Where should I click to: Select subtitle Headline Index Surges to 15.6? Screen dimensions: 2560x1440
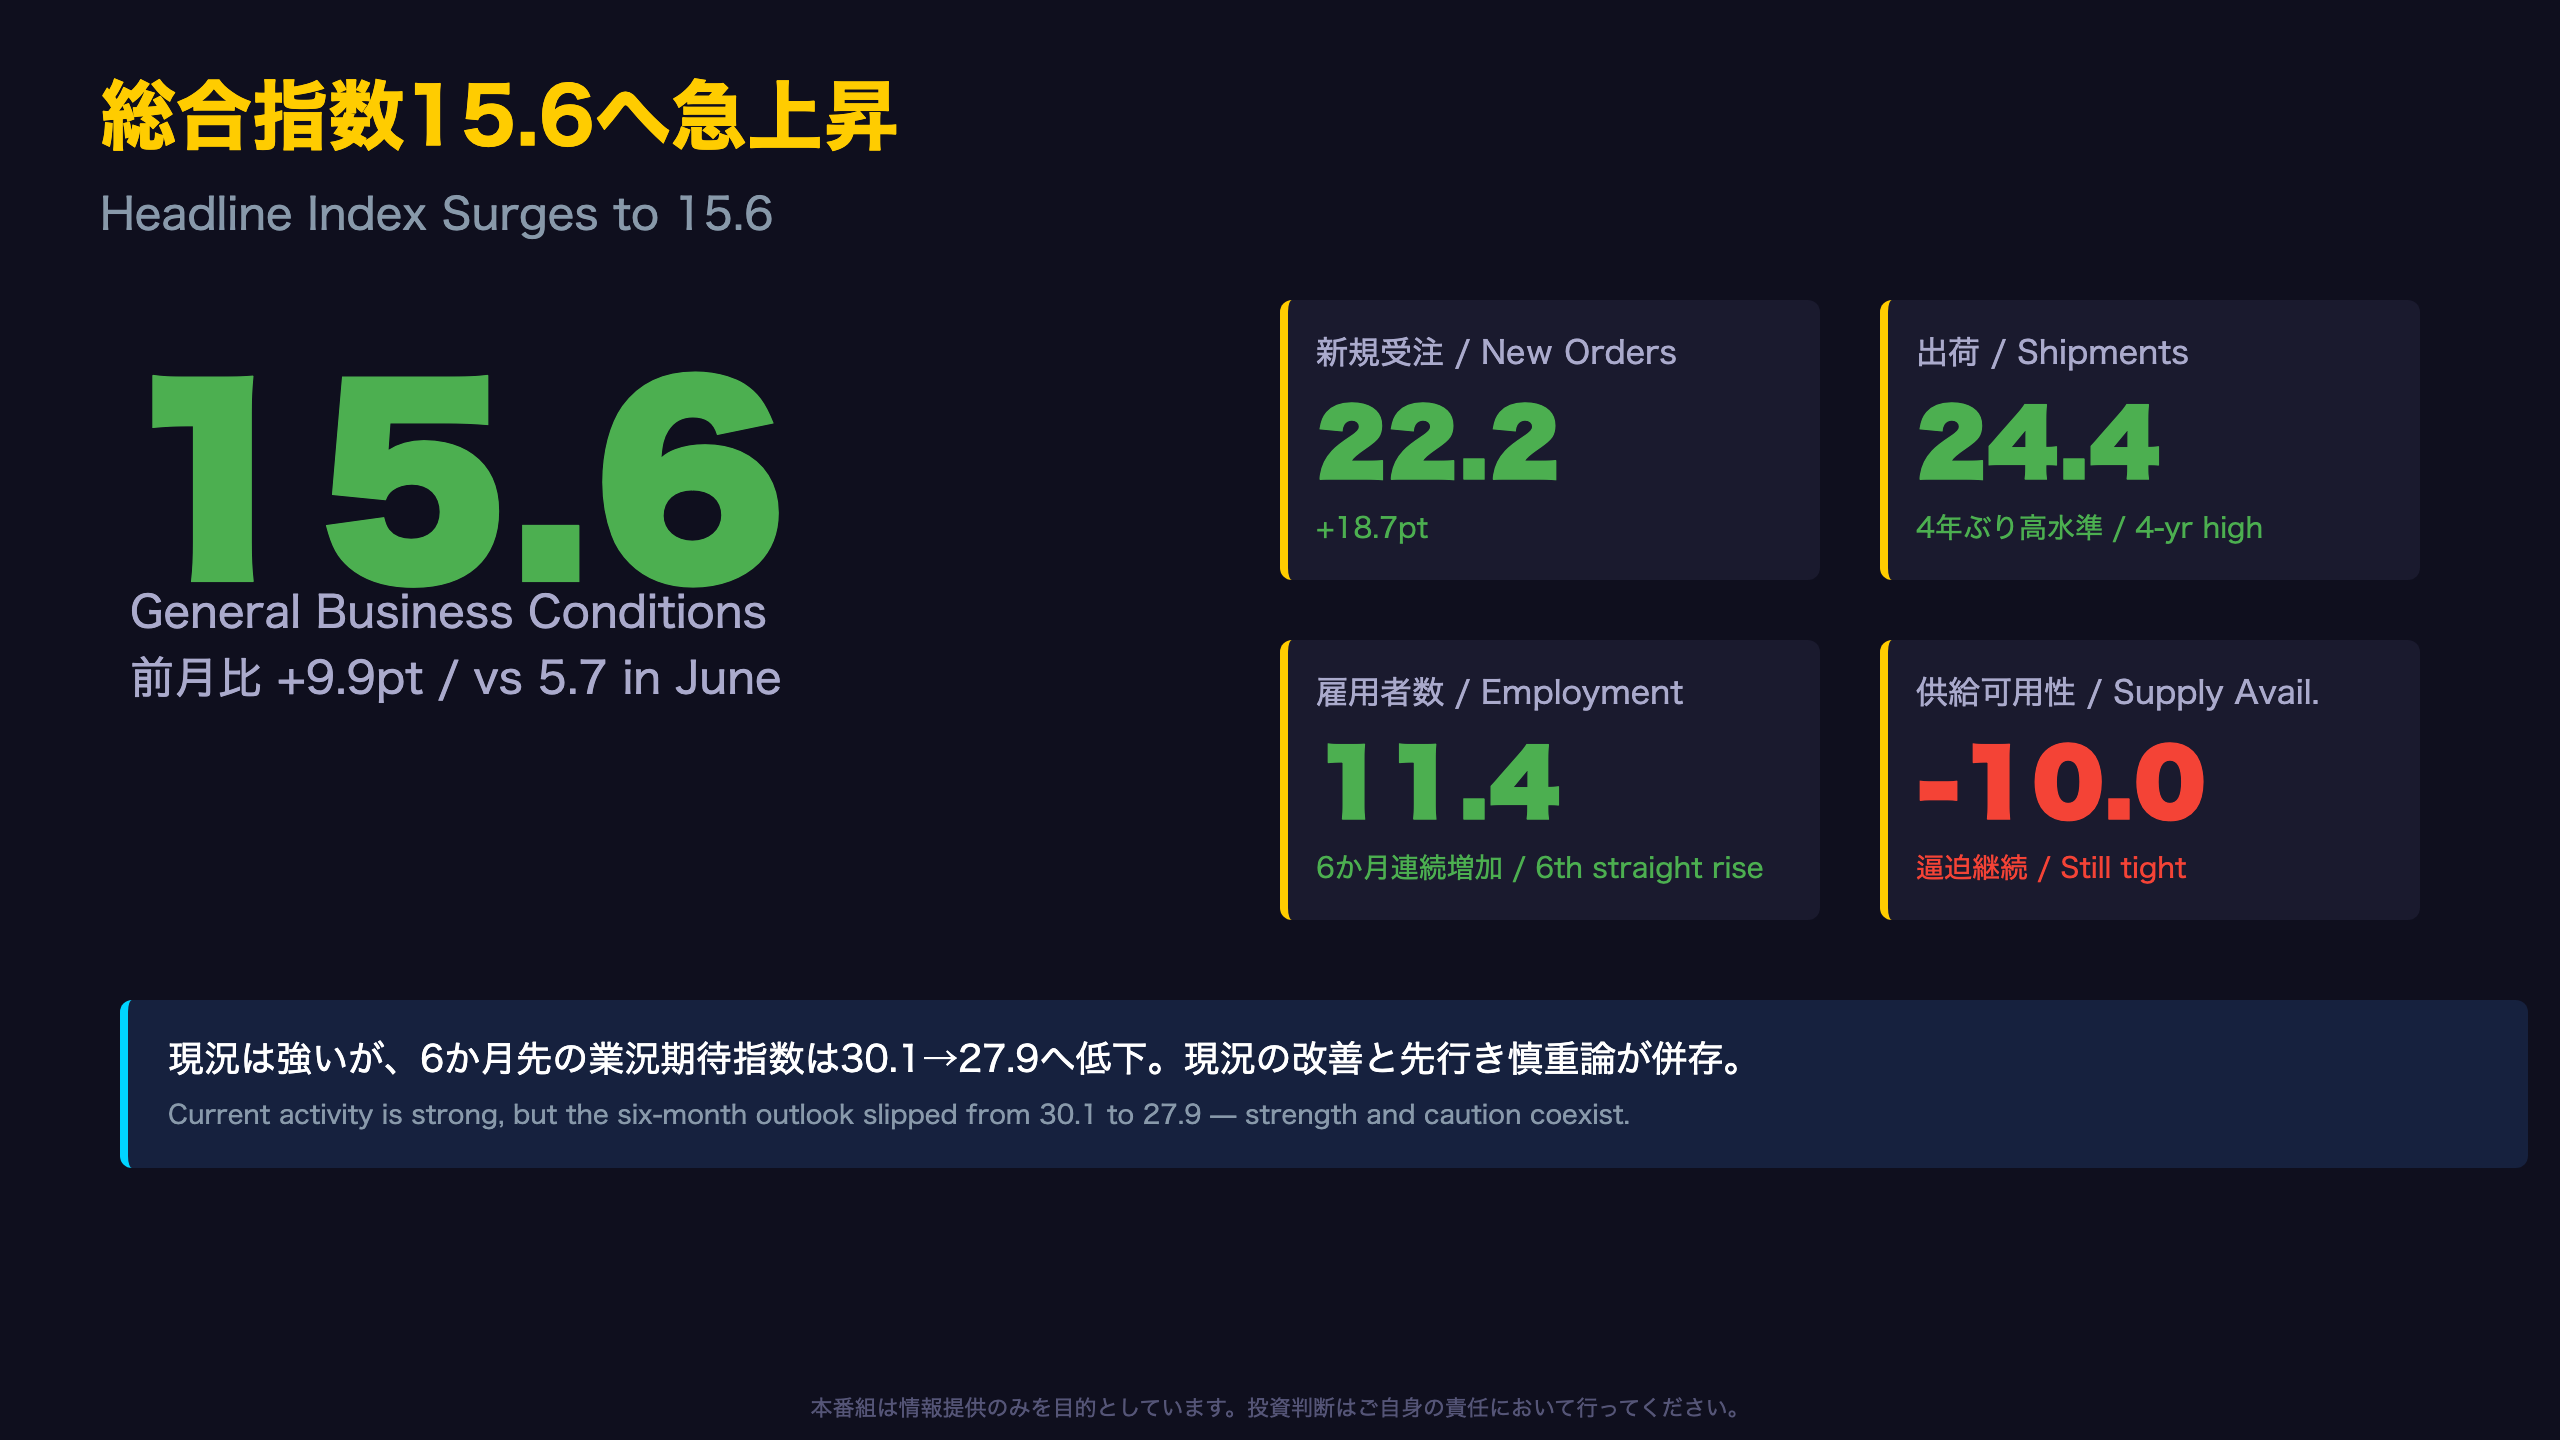point(436,214)
